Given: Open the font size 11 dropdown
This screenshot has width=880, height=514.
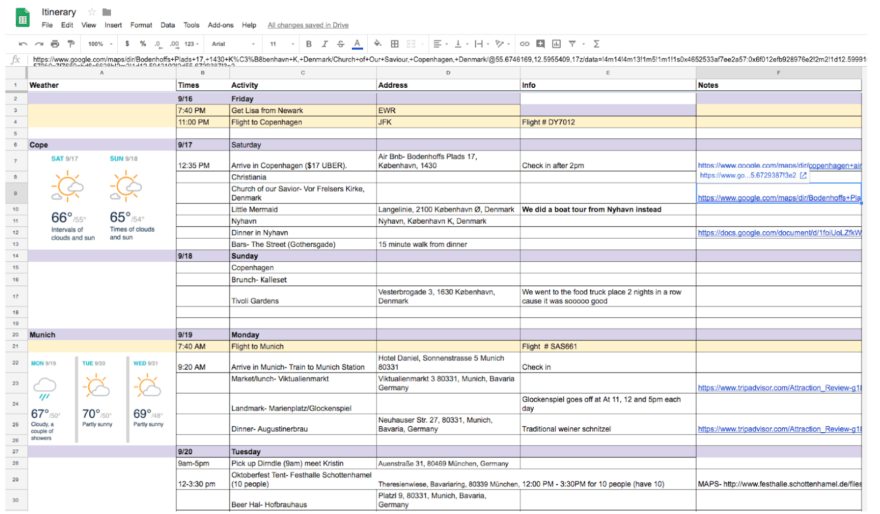Looking at the screenshot, I should [282, 44].
